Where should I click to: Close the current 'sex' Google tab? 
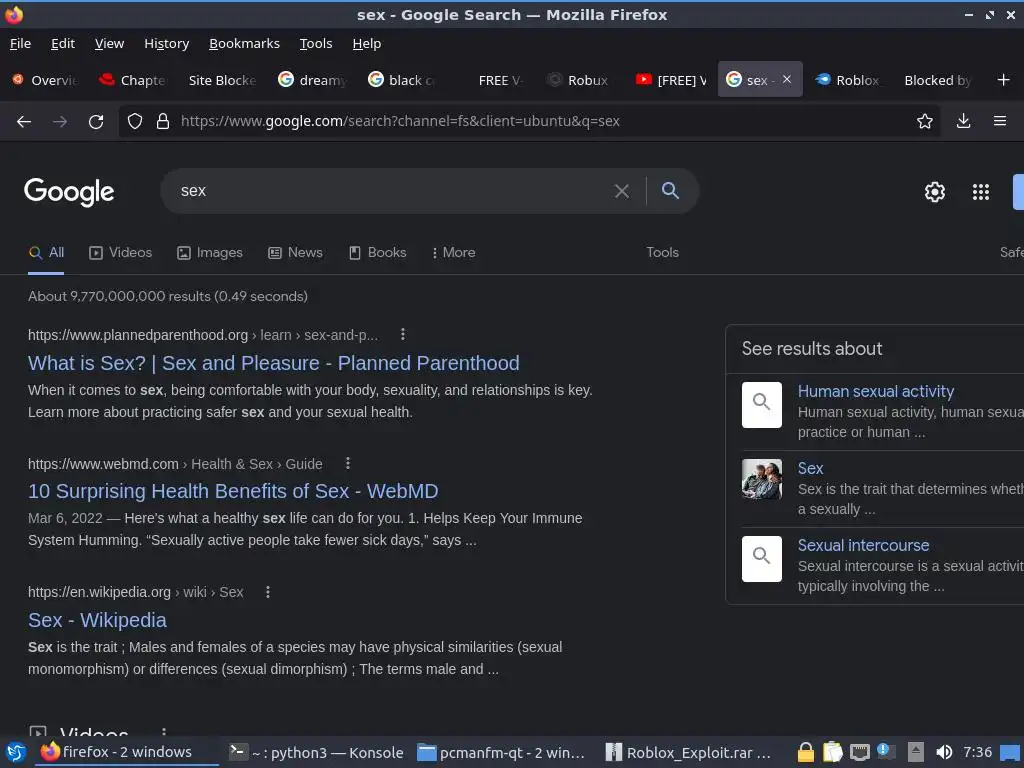click(x=787, y=79)
